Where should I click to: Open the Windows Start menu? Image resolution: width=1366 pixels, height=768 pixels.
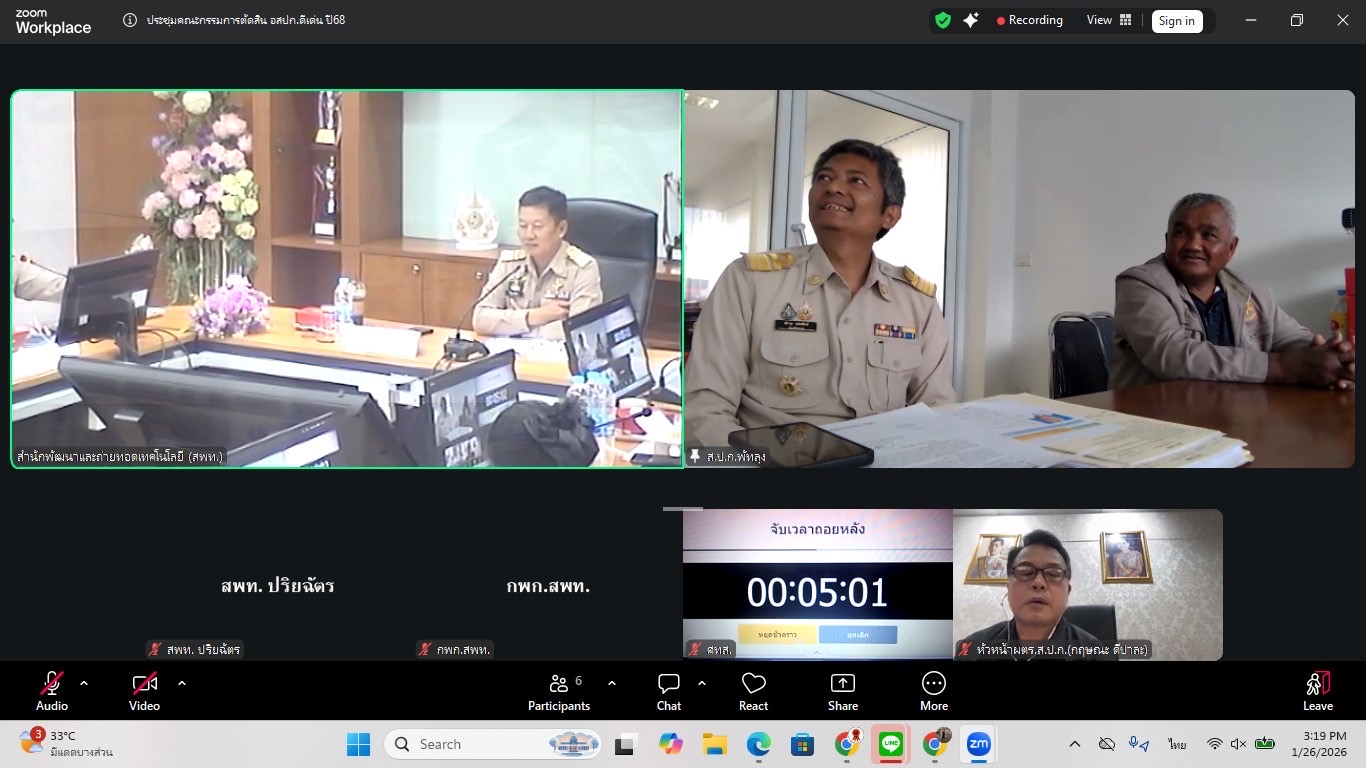pyautogui.click(x=358, y=744)
